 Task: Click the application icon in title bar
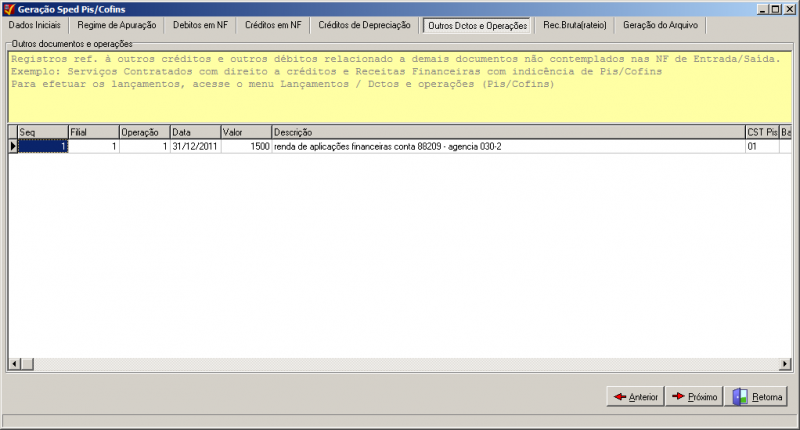point(9,9)
